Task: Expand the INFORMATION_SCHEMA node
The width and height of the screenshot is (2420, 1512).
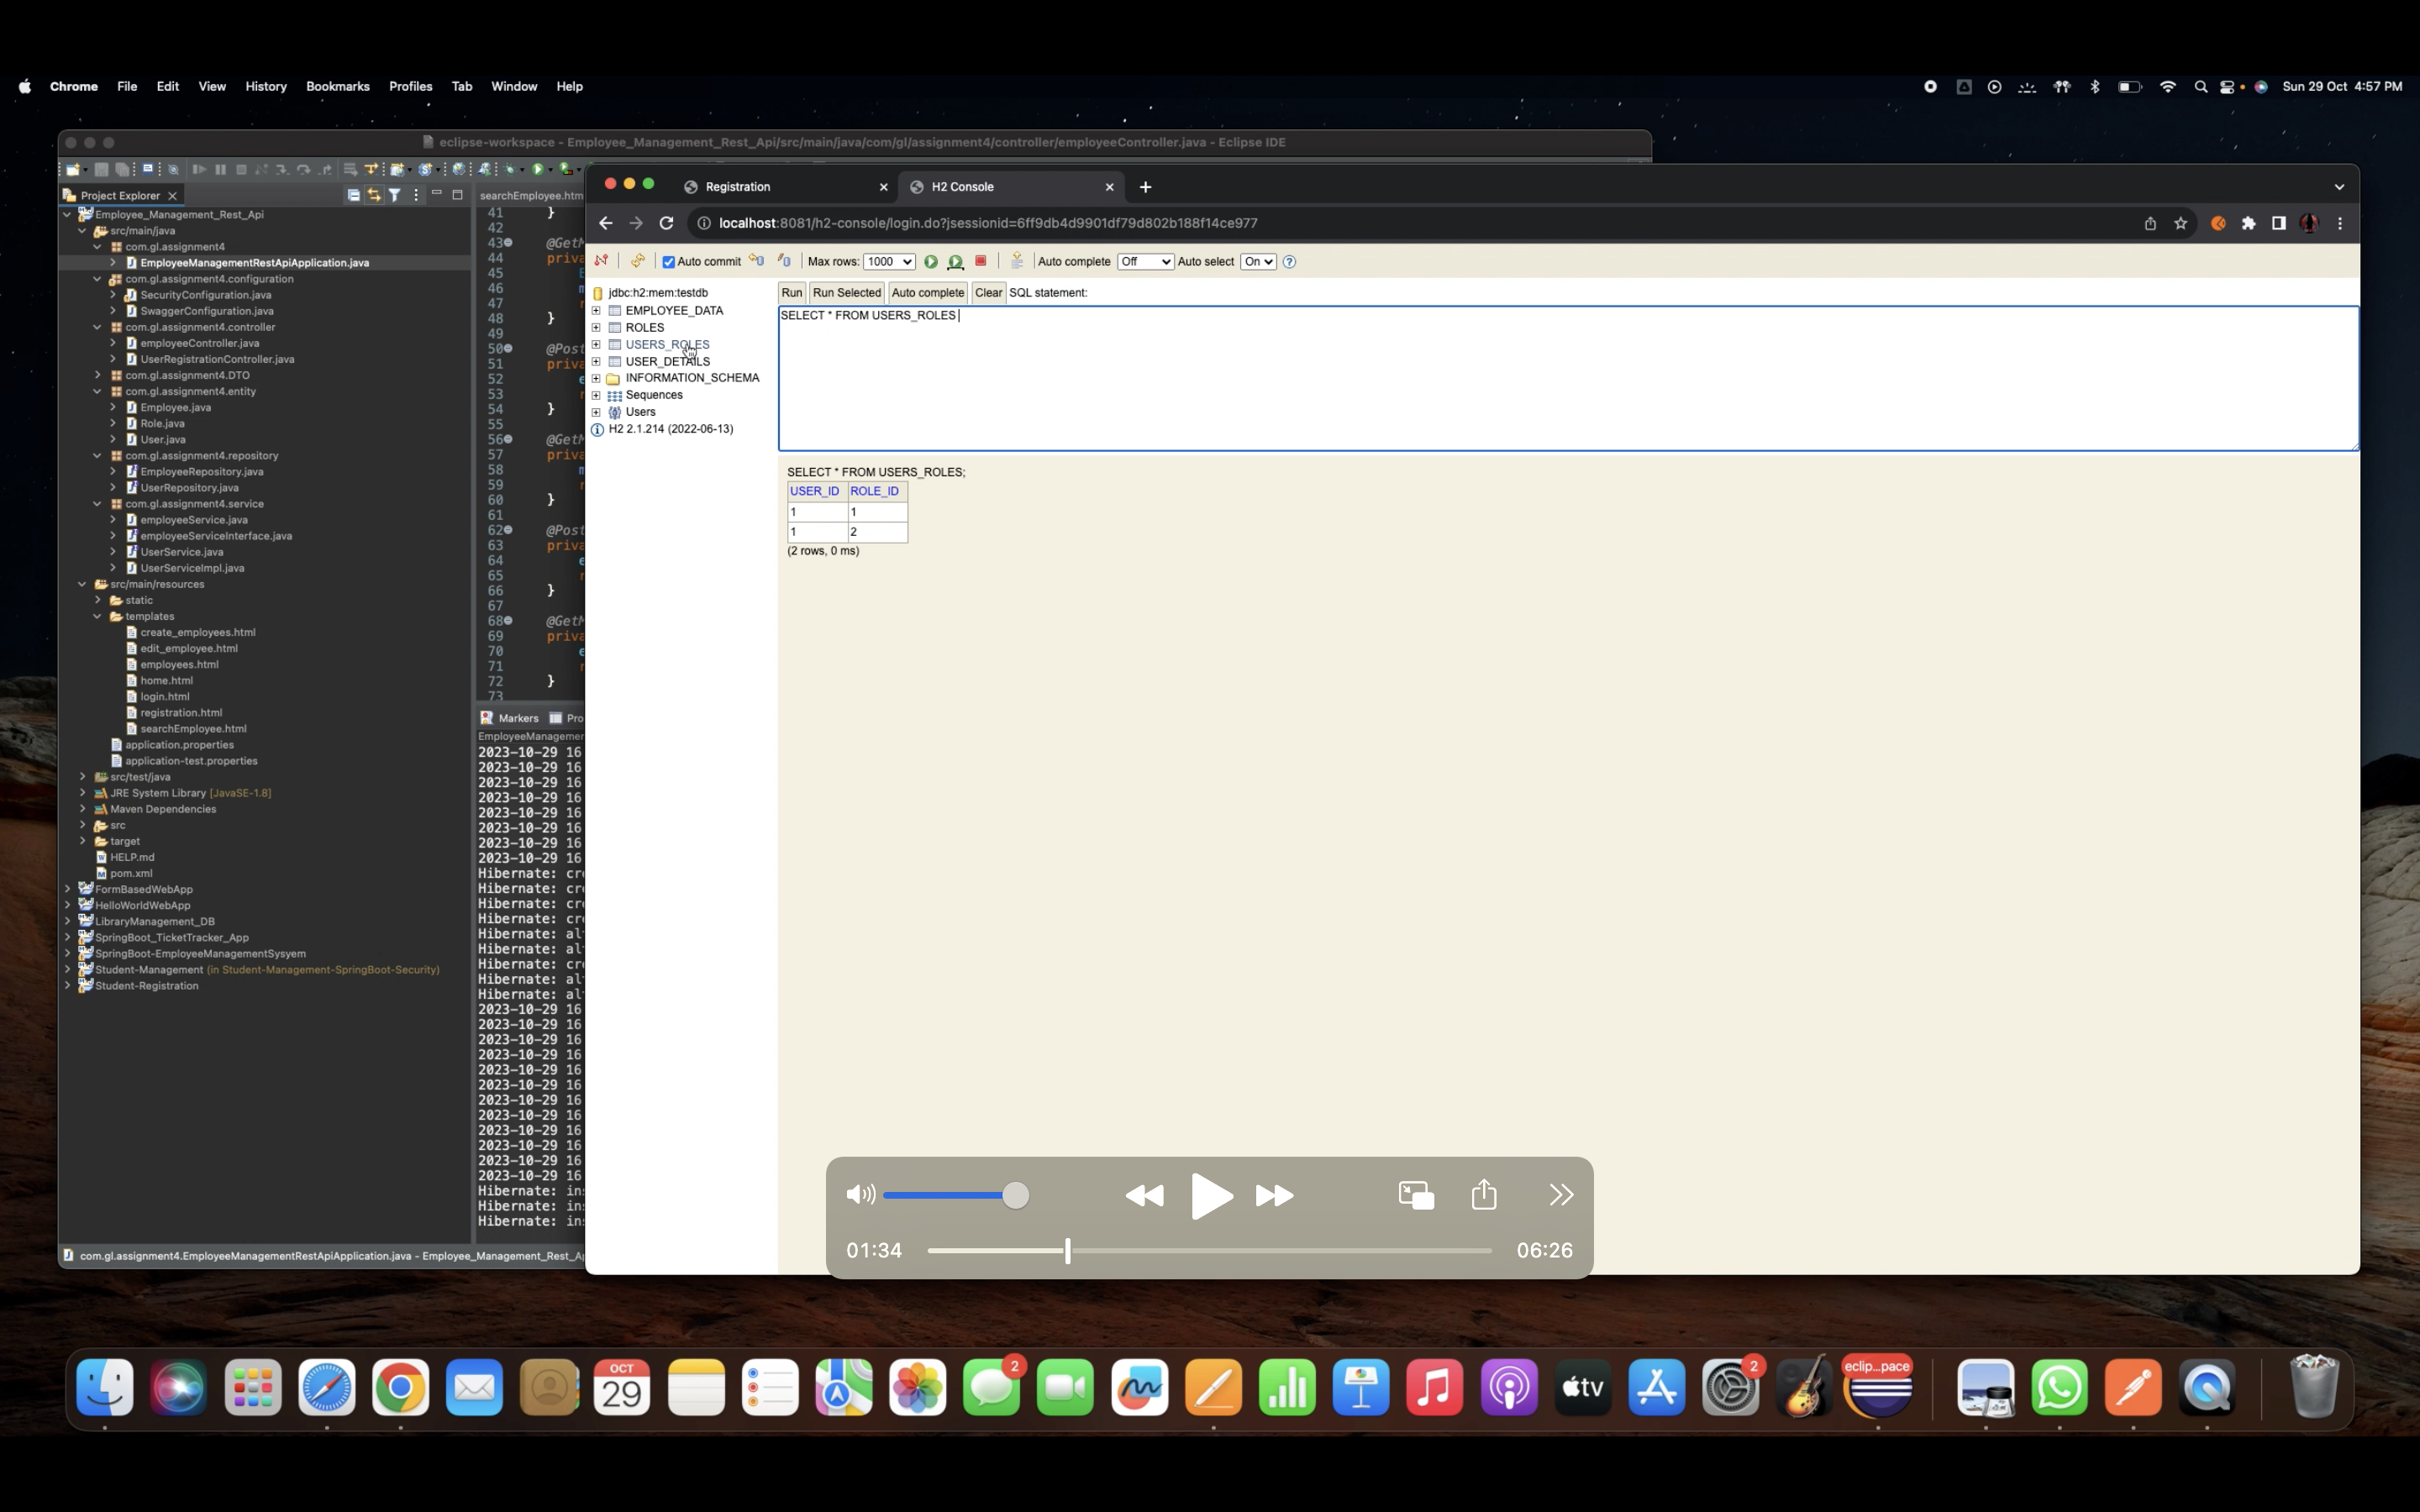Action: click(596, 378)
